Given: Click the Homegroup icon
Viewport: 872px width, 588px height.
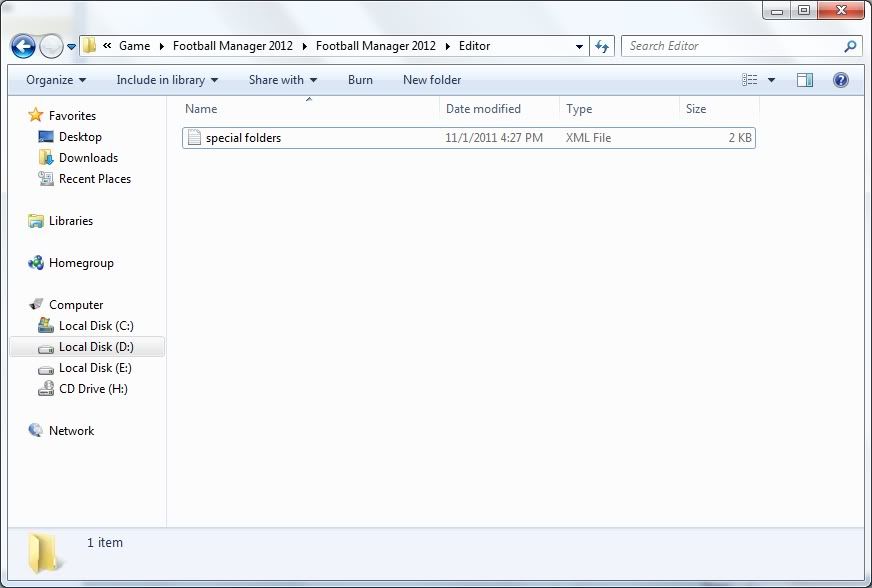Looking at the screenshot, I should pos(36,263).
